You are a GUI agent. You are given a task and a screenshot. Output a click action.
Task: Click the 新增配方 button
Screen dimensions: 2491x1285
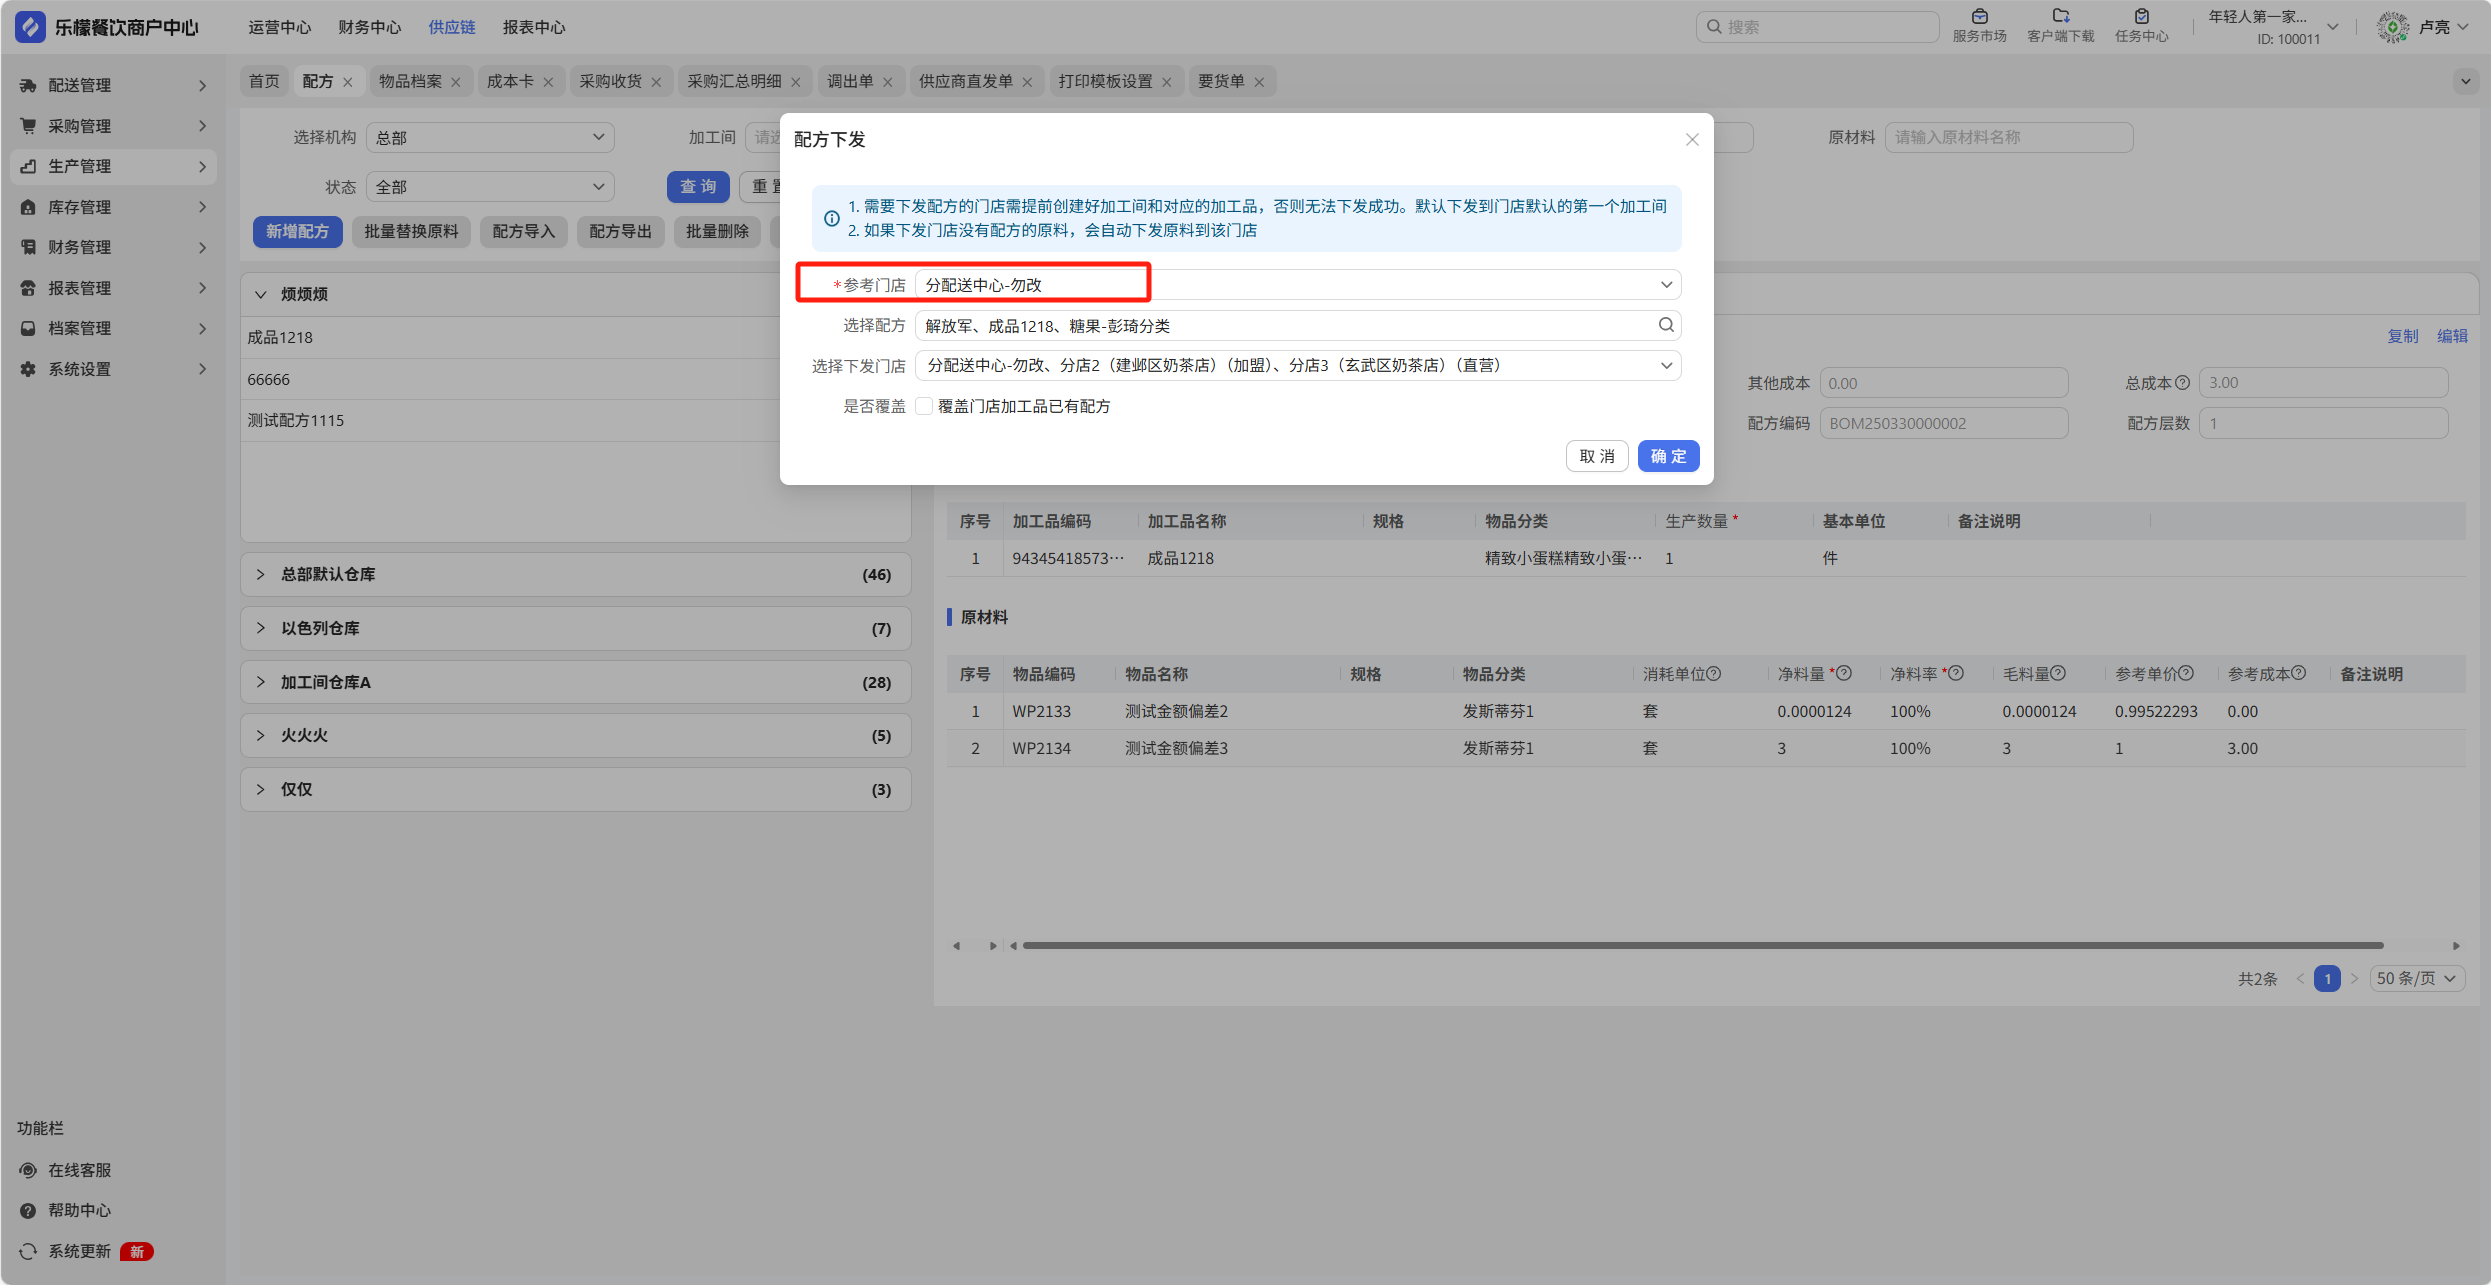(297, 232)
